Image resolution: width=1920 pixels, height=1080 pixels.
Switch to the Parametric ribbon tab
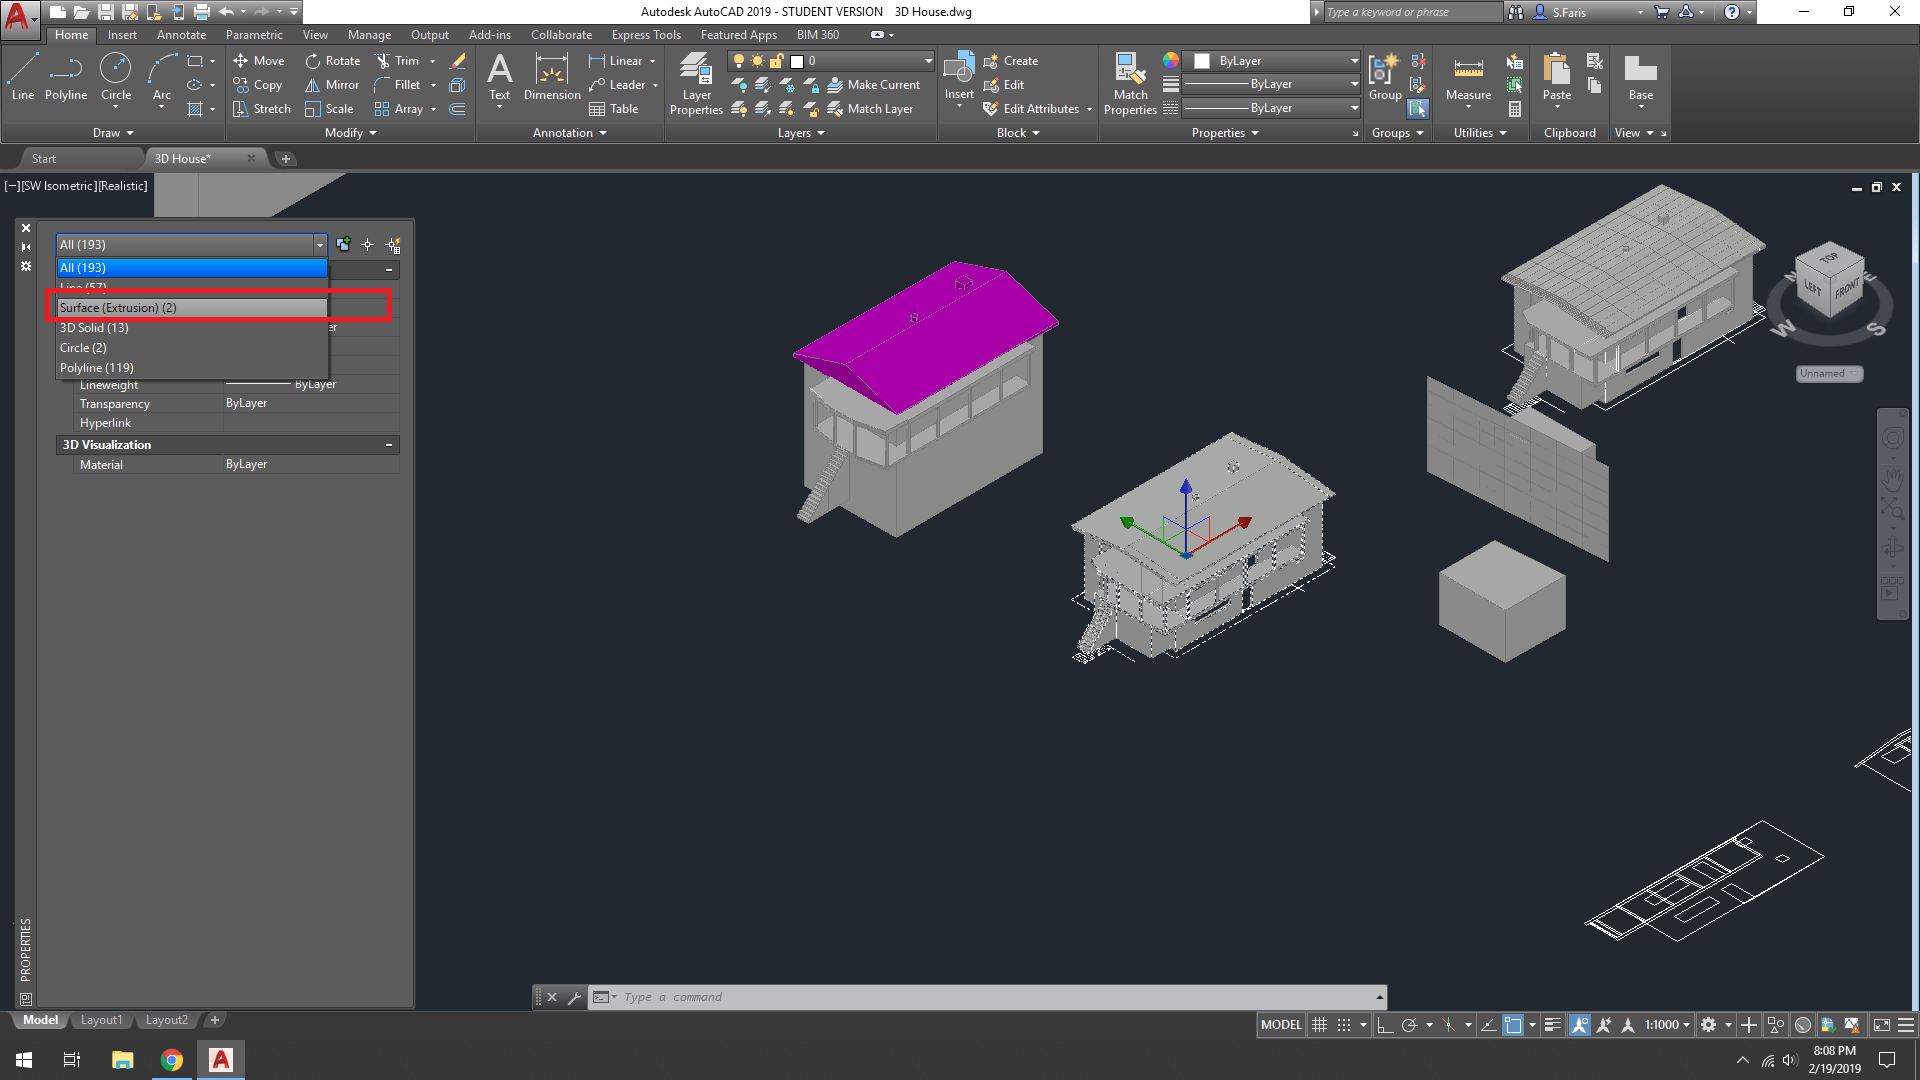(x=254, y=34)
